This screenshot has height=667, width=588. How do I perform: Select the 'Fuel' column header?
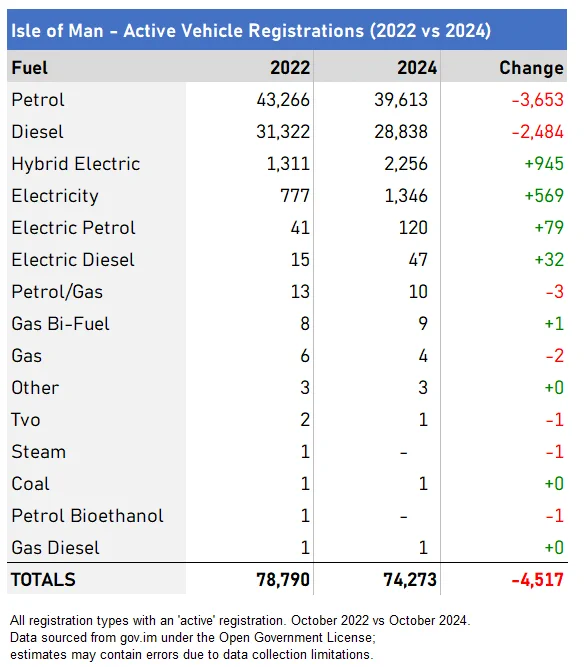29,68
